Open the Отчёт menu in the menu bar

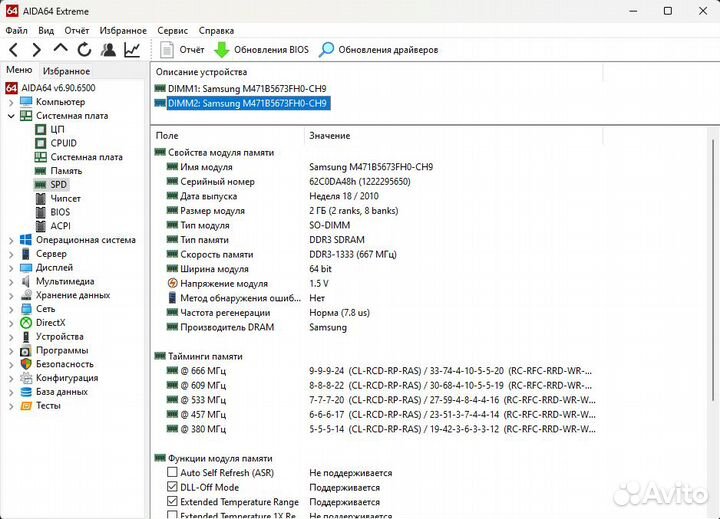point(77,31)
